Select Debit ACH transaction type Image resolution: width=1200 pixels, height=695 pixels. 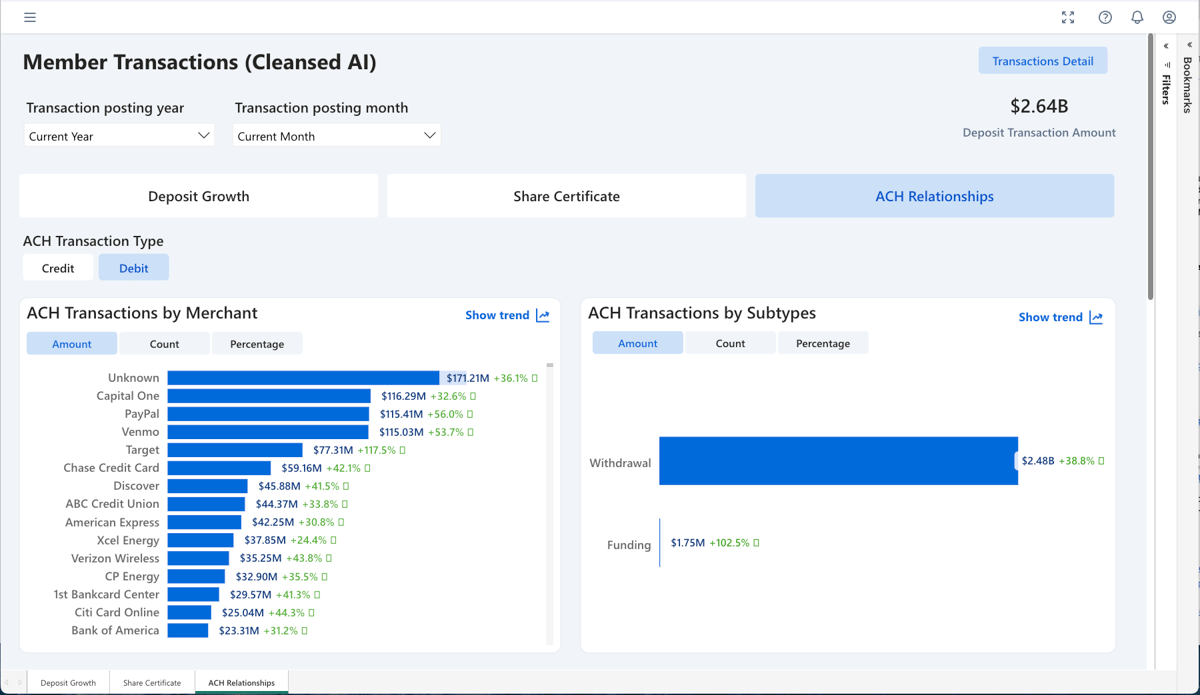pyautogui.click(x=133, y=268)
